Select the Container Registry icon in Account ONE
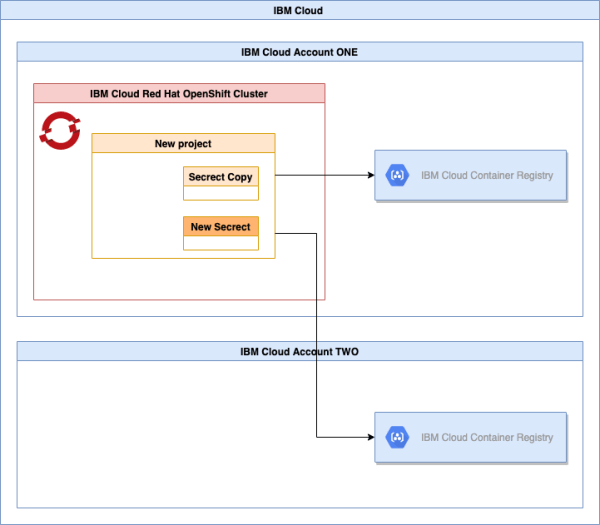The image size is (600, 525). point(397,176)
